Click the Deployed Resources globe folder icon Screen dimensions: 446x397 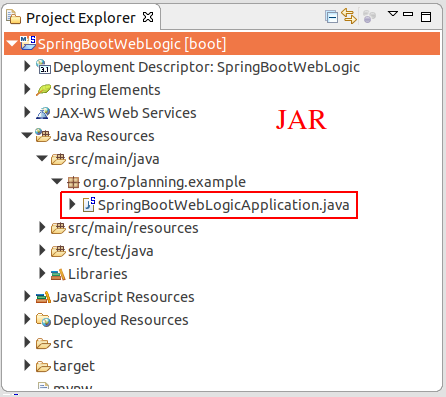pyautogui.click(x=43, y=320)
